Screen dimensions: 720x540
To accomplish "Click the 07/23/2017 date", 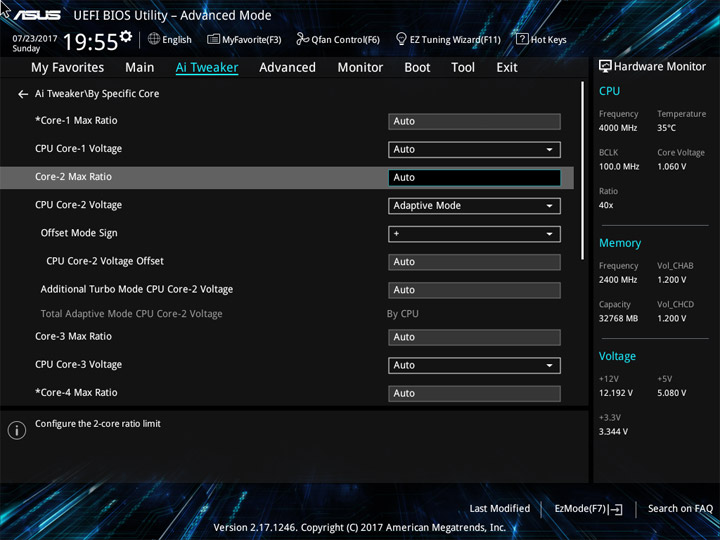I will pos(35,39).
